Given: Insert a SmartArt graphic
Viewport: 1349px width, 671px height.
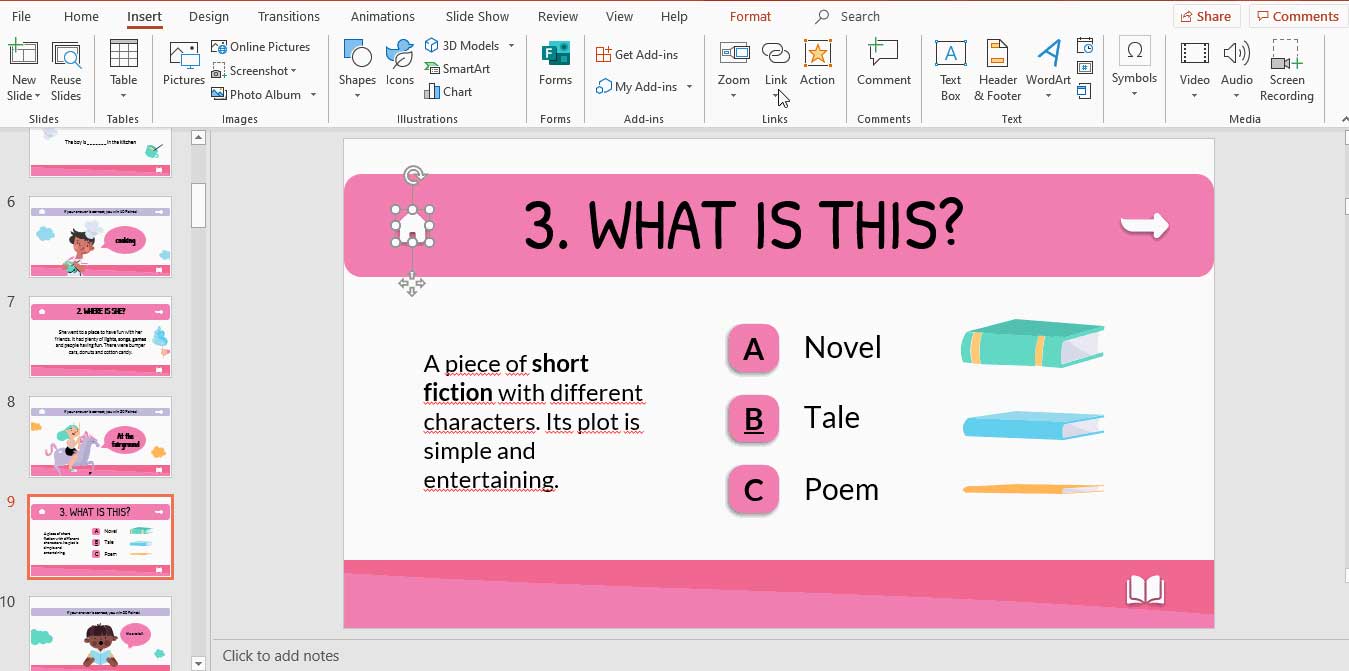Looking at the screenshot, I should coord(458,68).
